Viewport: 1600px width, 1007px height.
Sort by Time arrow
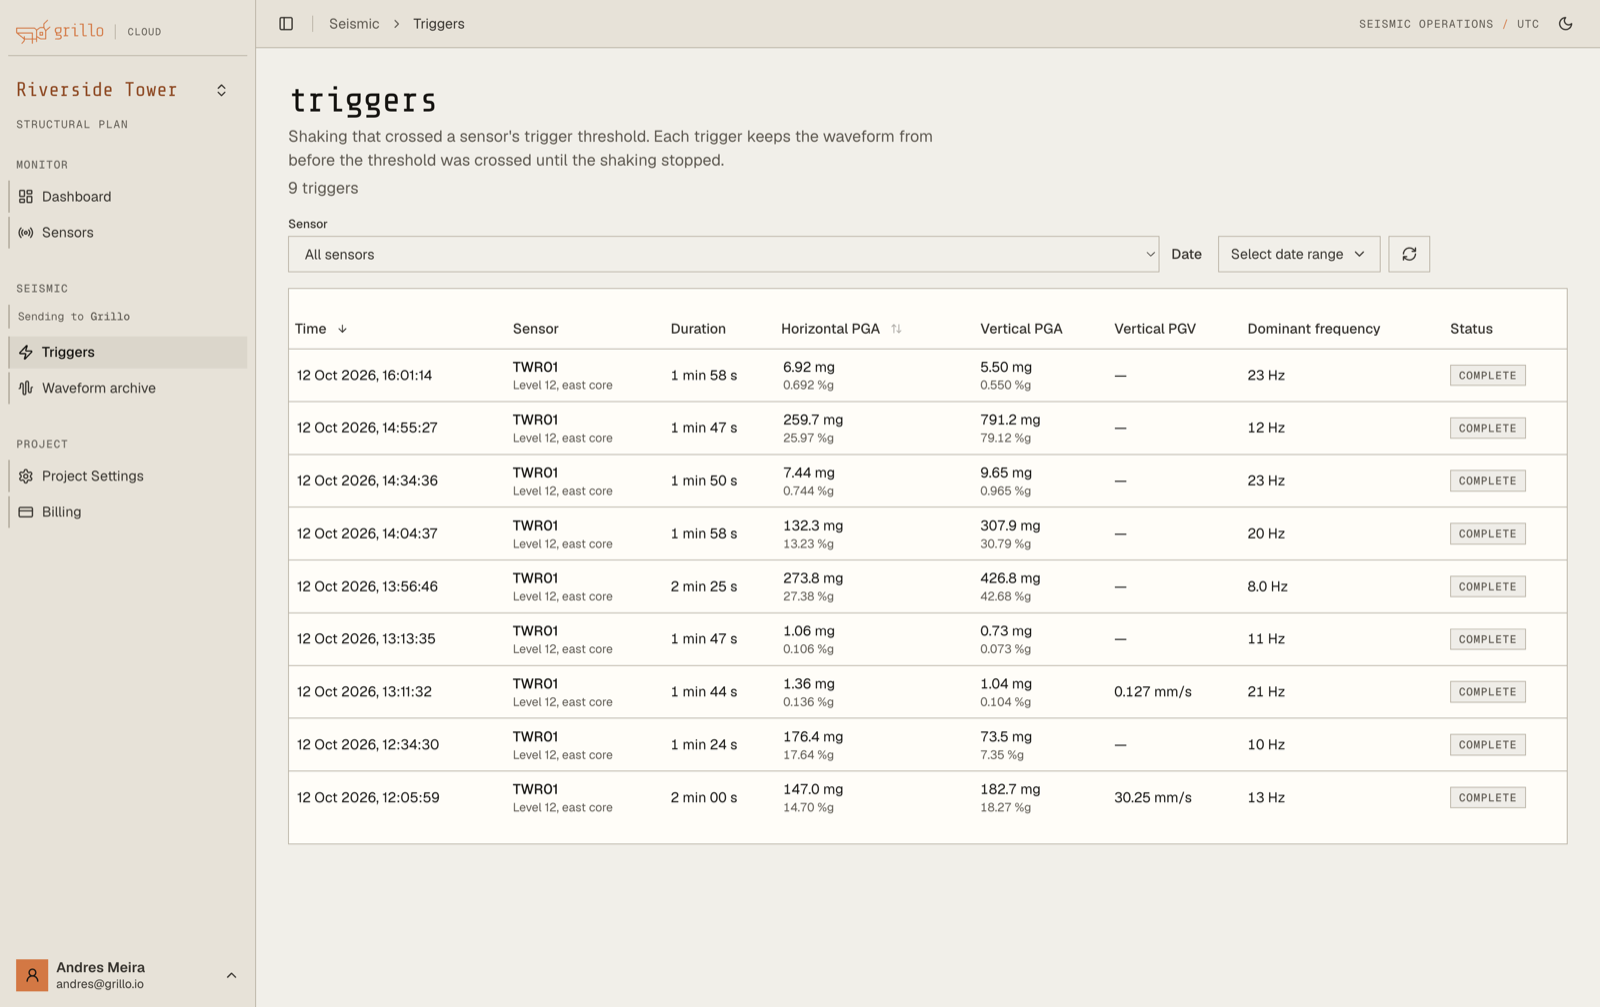tap(342, 329)
